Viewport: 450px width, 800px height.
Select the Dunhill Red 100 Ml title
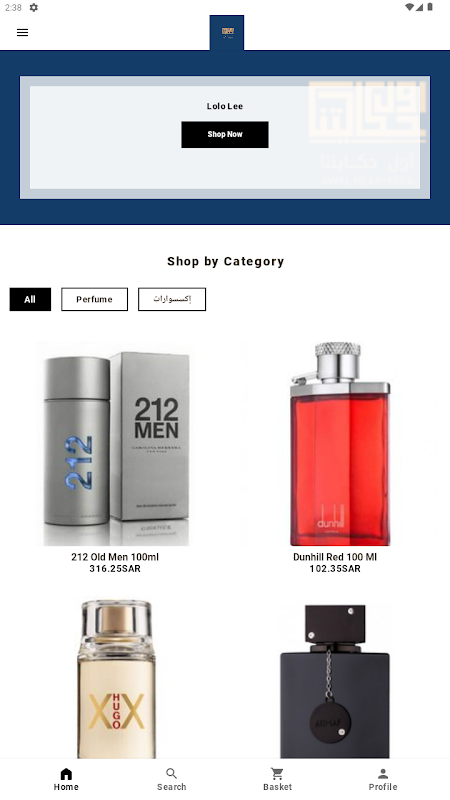tap(335, 557)
